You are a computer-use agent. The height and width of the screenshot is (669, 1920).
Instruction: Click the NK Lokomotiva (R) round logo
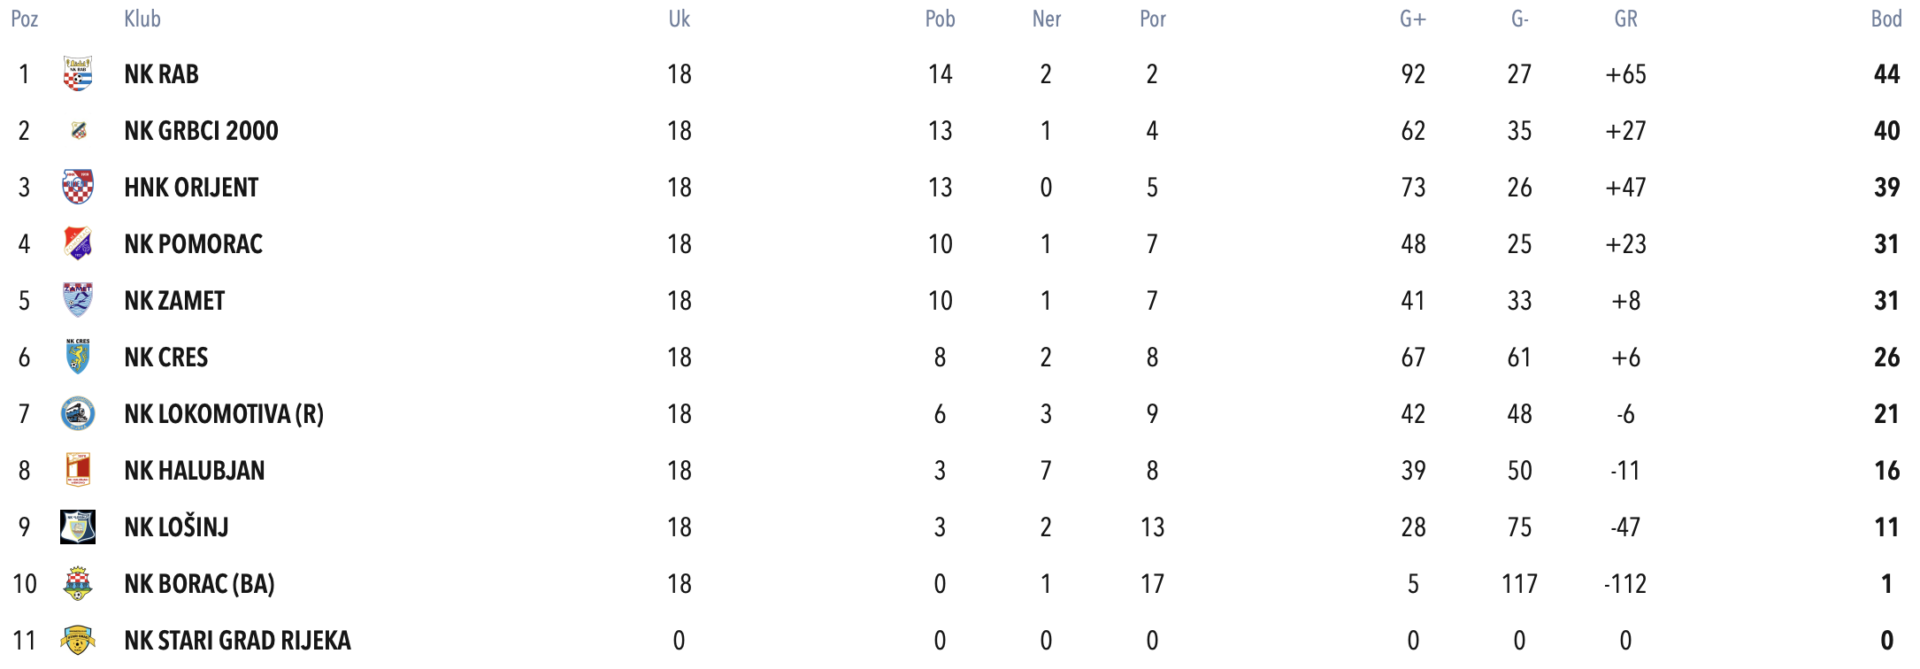pos(78,414)
